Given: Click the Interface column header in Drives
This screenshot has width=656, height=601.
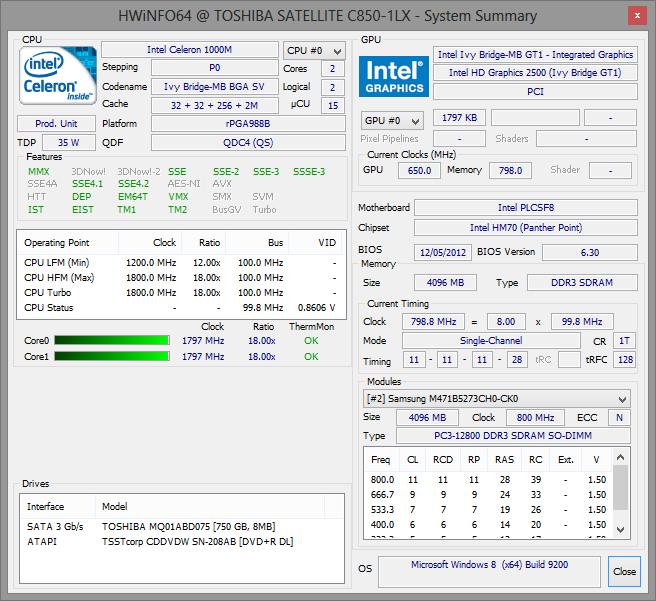Looking at the screenshot, I should 58,507.
